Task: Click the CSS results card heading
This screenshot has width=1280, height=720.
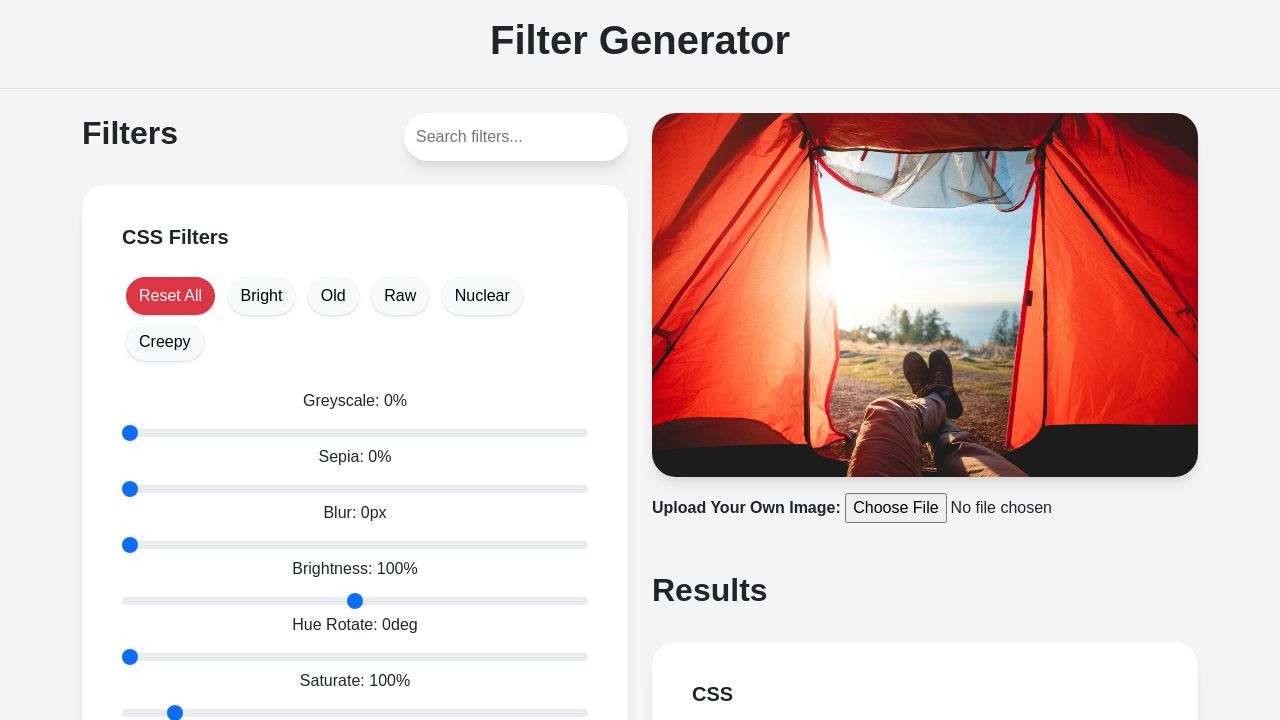Action: (x=712, y=694)
